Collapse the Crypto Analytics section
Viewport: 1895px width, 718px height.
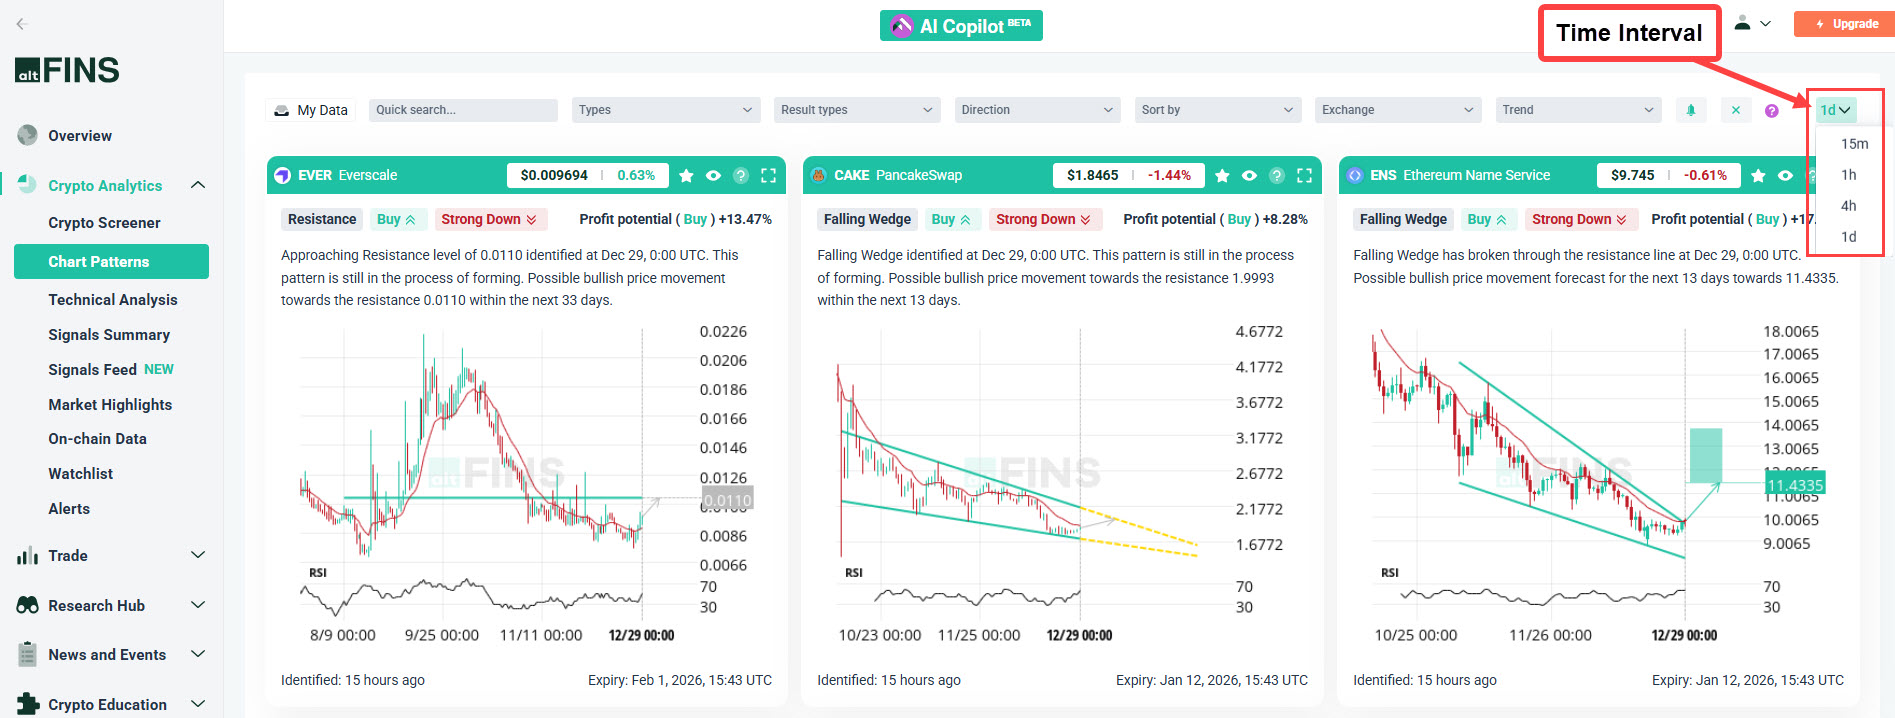click(x=198, y=185)
